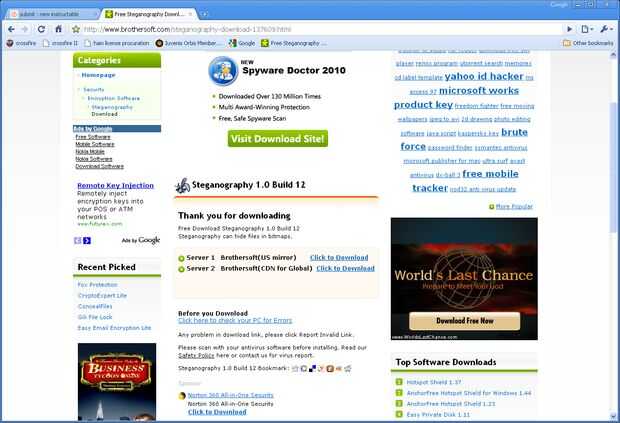Click check your PC for Errors link

[235, 321]
